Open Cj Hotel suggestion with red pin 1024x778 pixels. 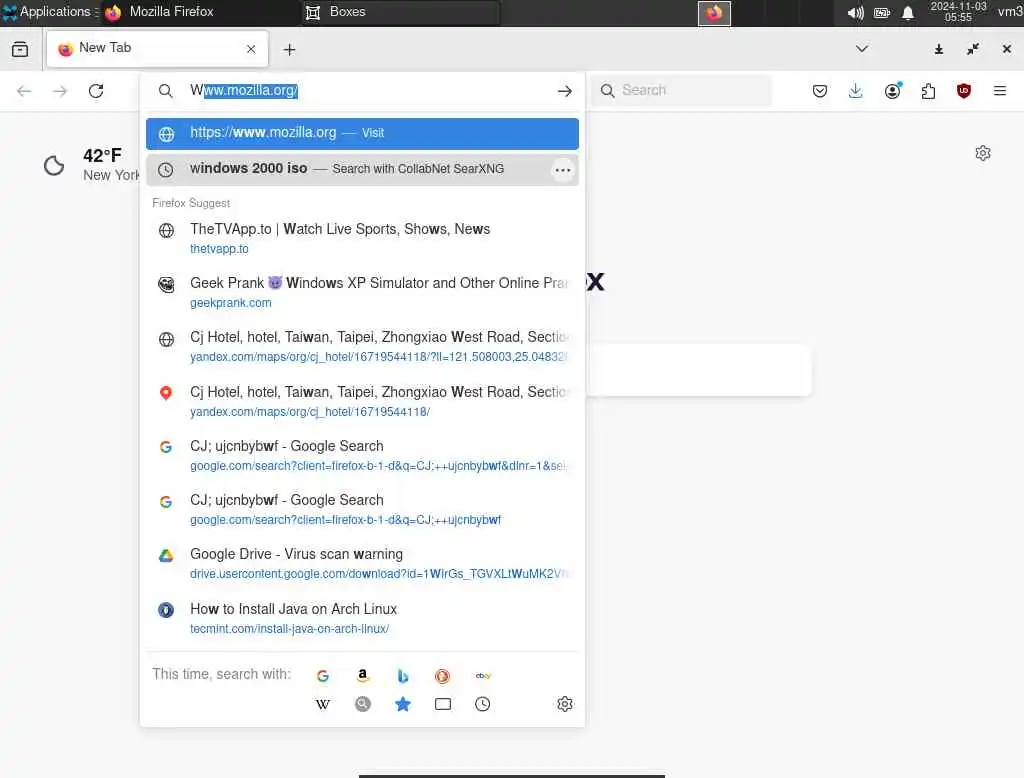[x=362, y=401]
